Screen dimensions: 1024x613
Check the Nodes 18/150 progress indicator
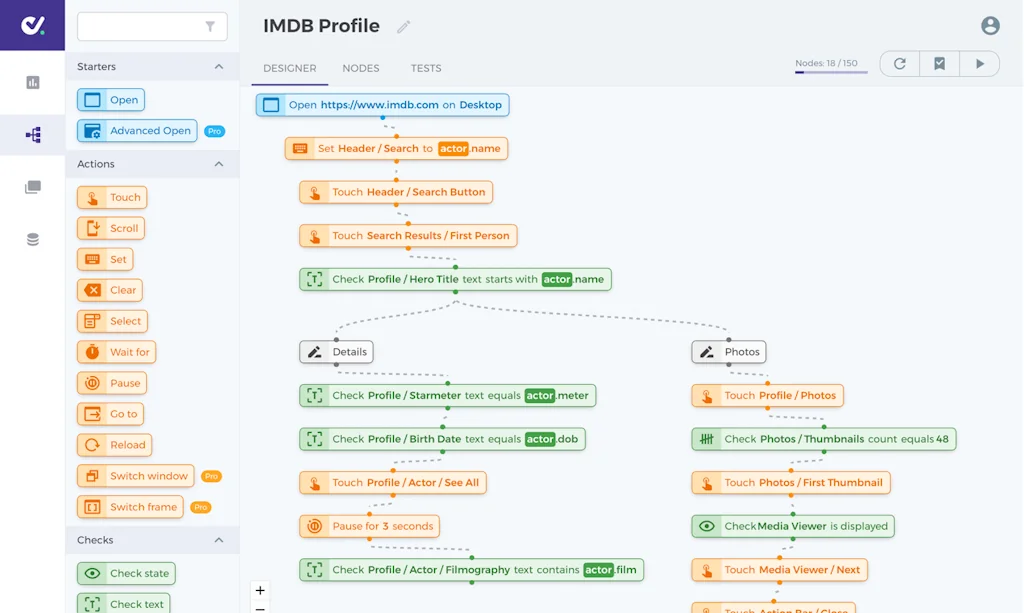point(829,61)
